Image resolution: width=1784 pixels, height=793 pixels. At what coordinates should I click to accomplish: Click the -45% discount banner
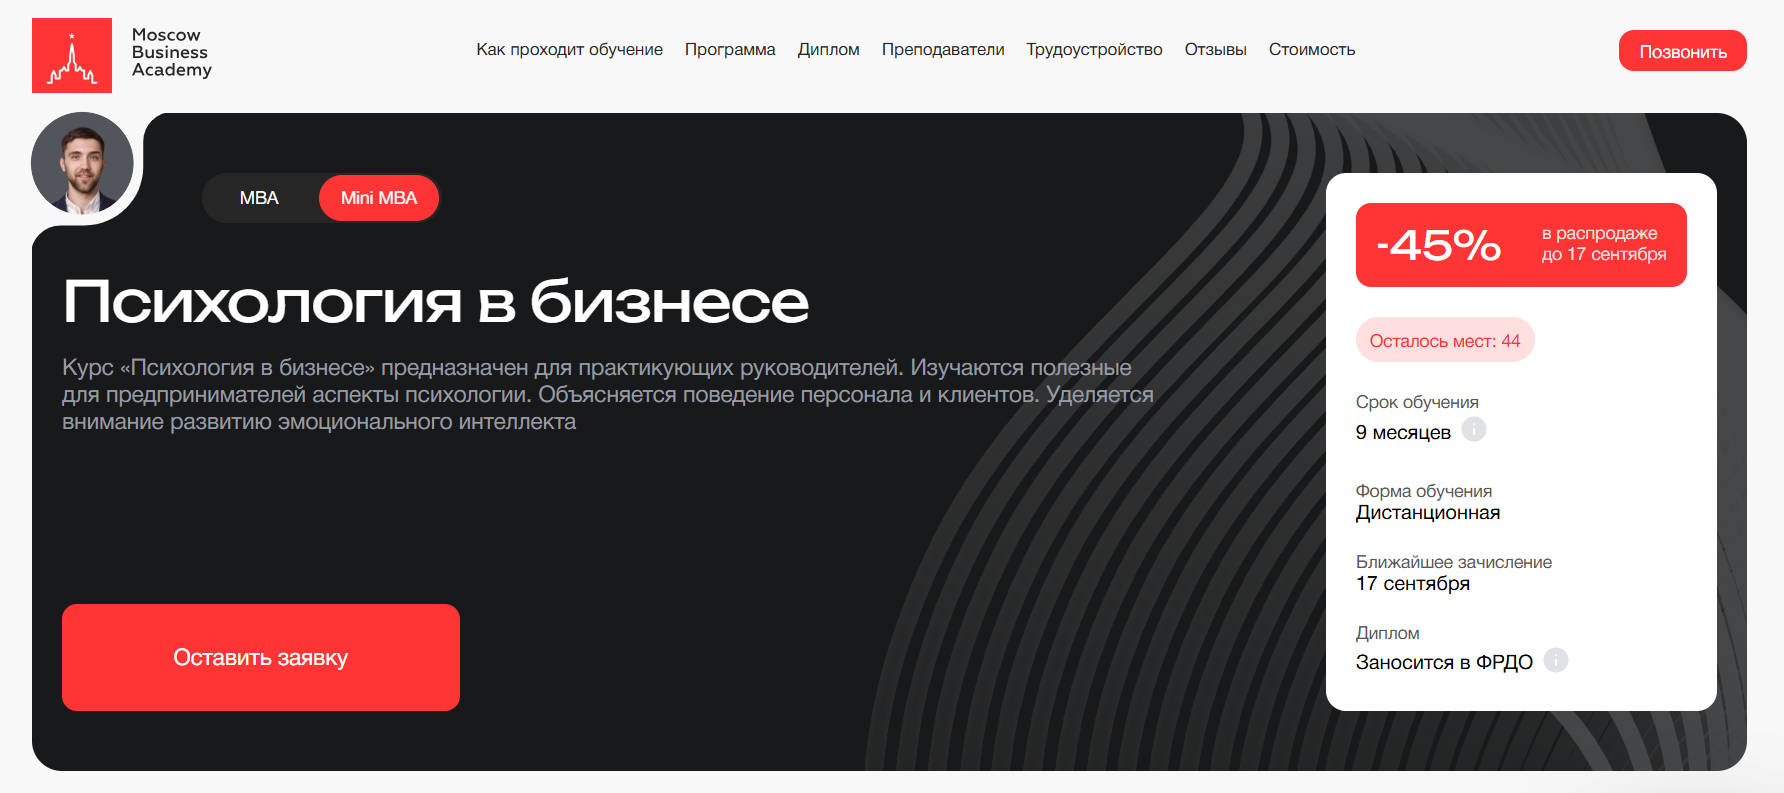point(1521,245)
